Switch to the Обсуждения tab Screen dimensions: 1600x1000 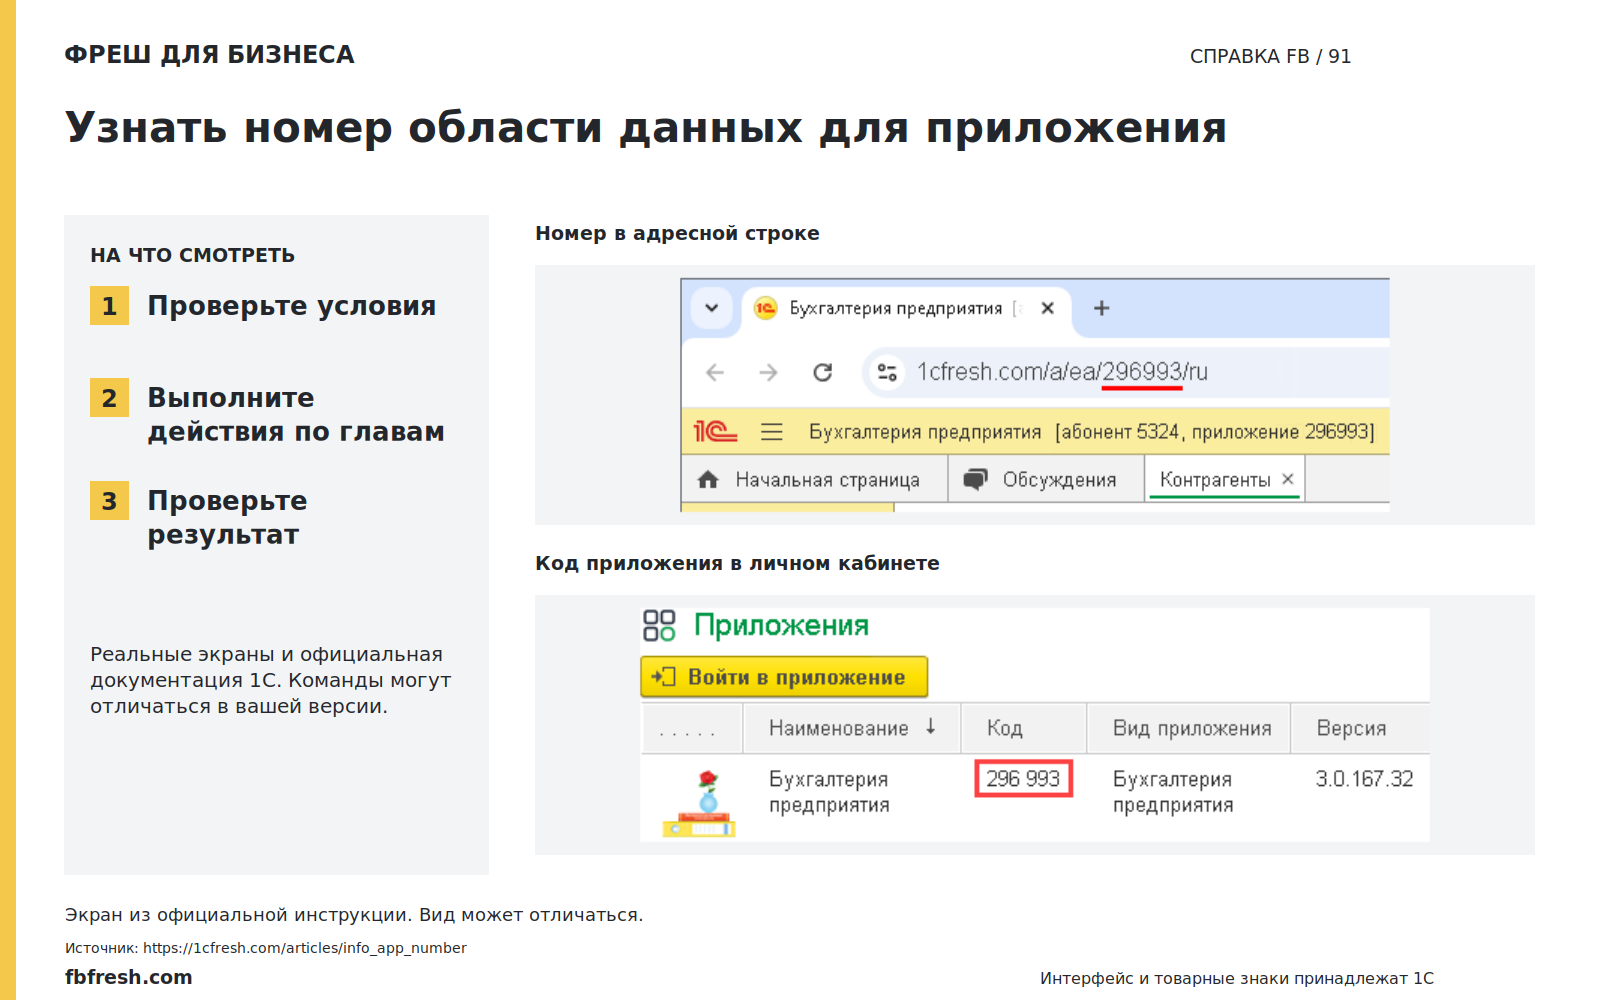click(x=1046, y=479)
